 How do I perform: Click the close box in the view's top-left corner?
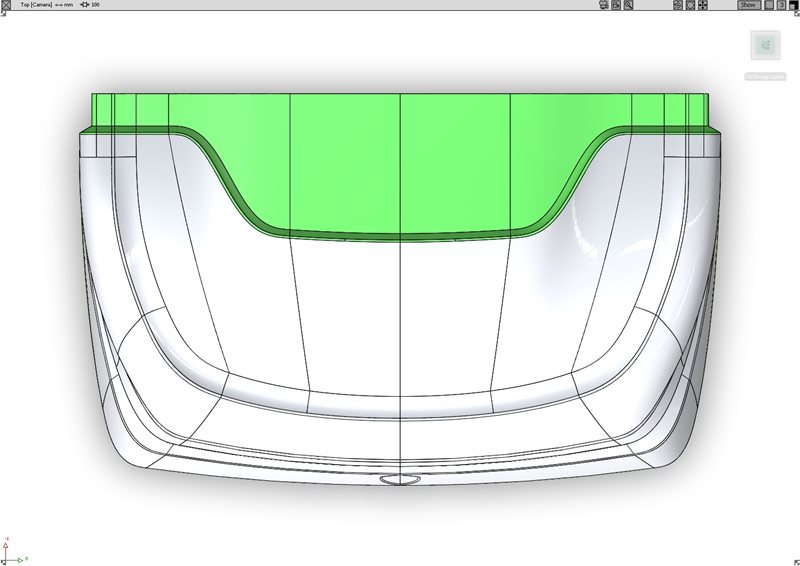tap(5, 5)
